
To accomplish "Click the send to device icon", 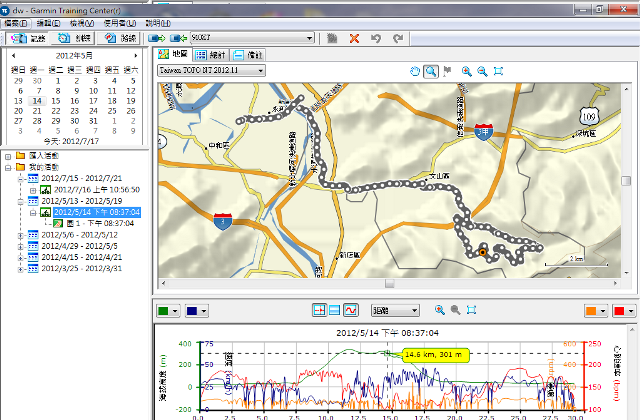I will [156, 38].
